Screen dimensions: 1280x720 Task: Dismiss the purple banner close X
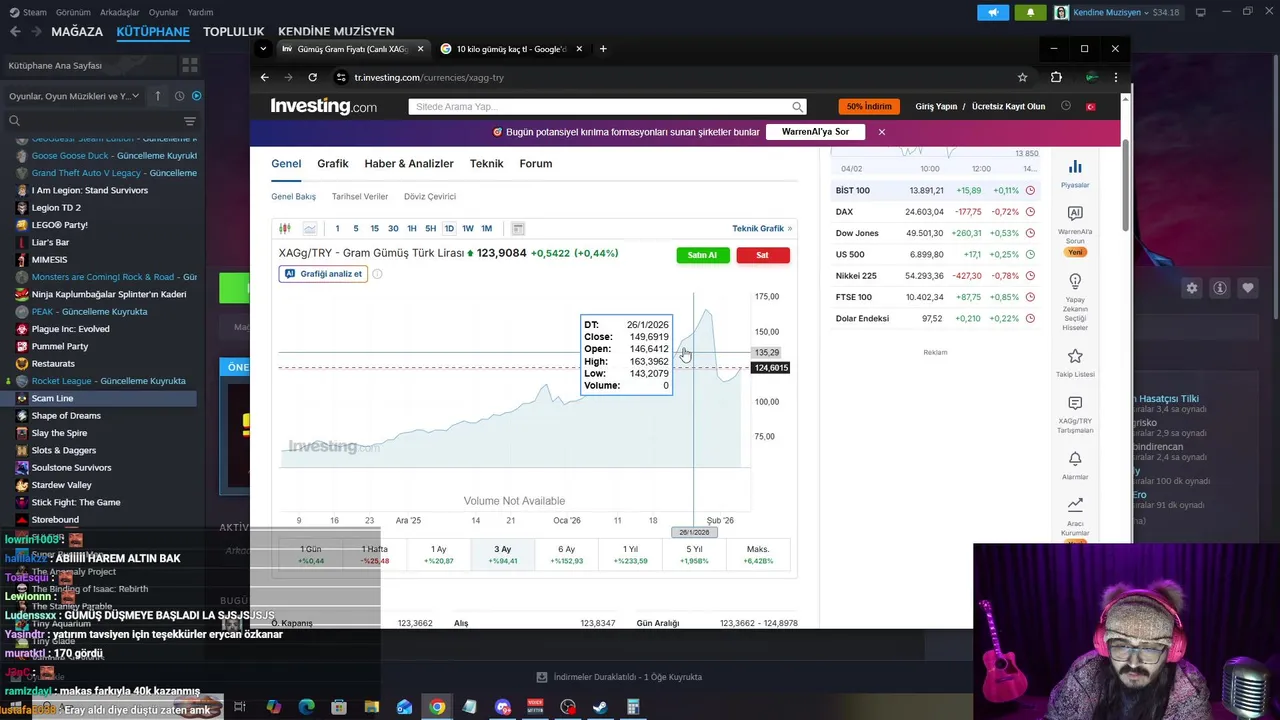pyautogui.click(x=881, y=132)
